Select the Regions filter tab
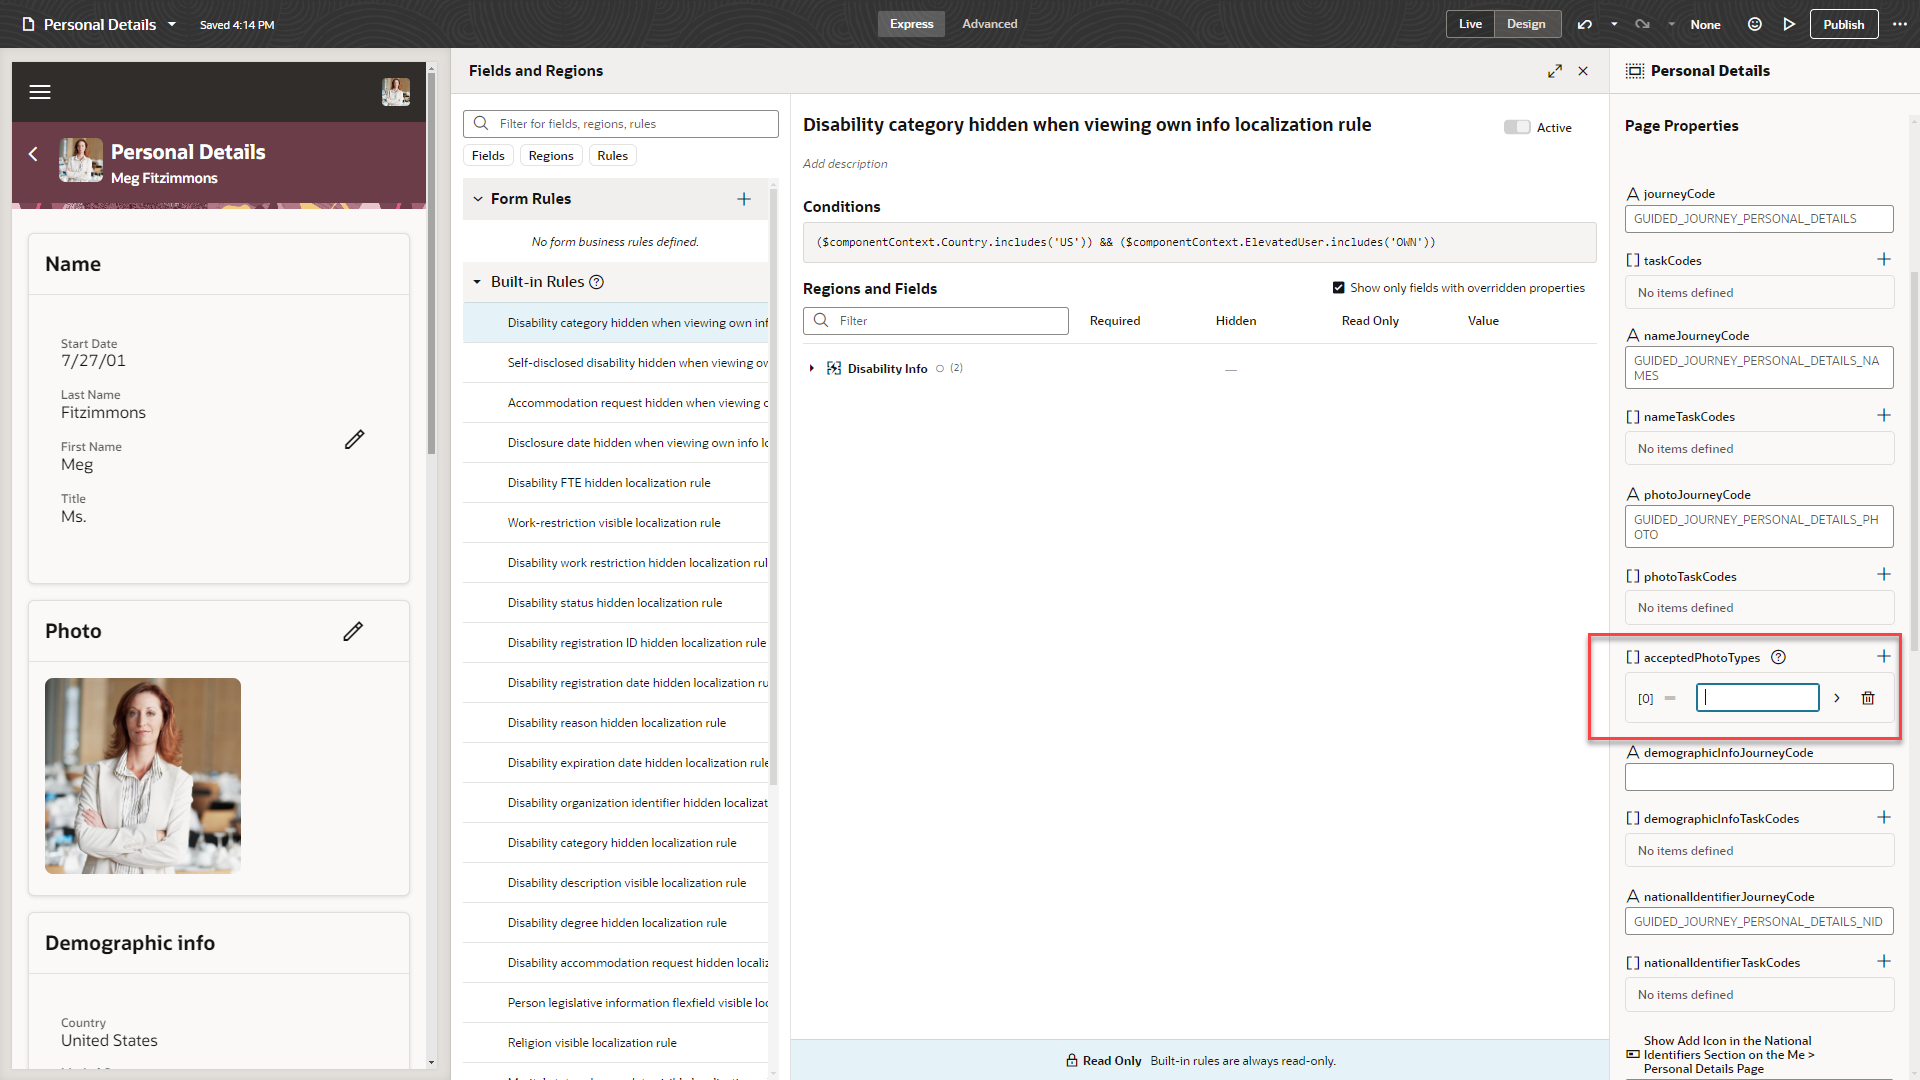Viewport: 1920px width, 1080px height. 550,156
